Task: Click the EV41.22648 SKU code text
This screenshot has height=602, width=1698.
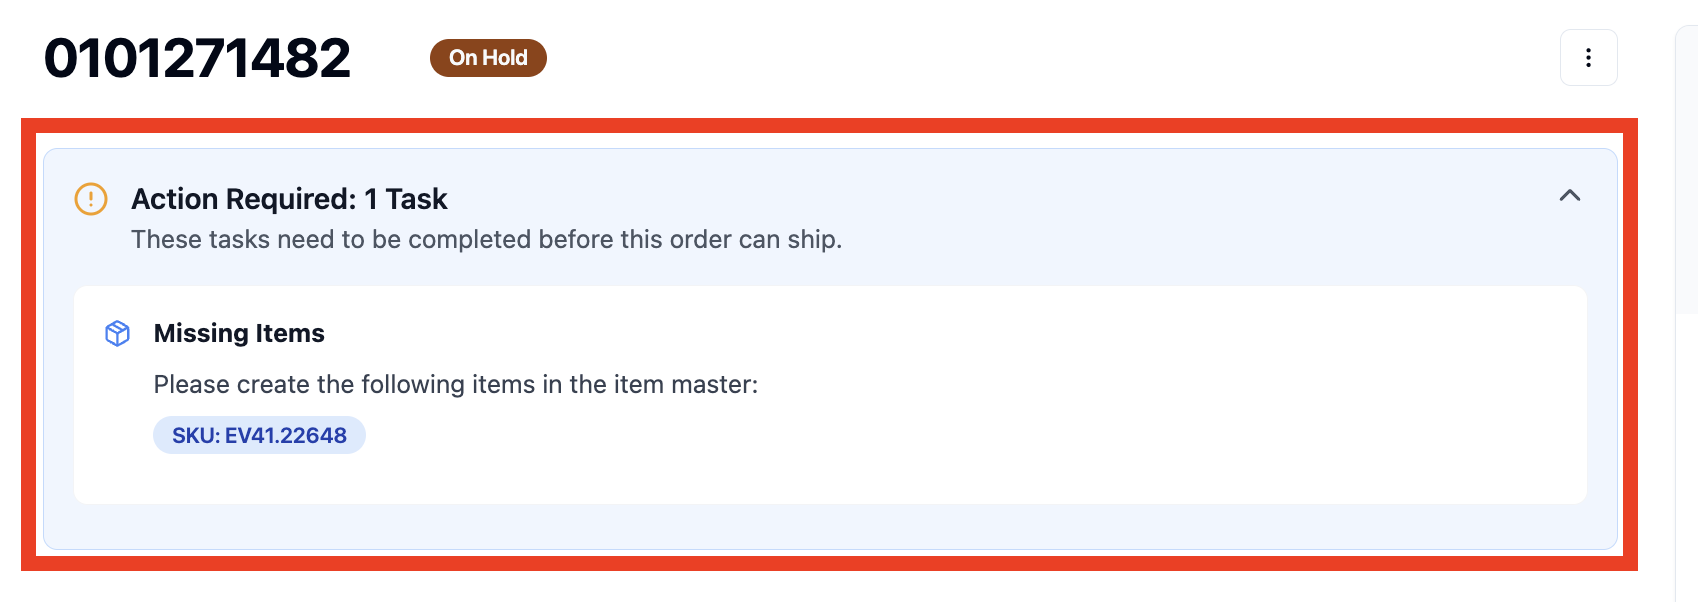Action: tap(286, 435)
